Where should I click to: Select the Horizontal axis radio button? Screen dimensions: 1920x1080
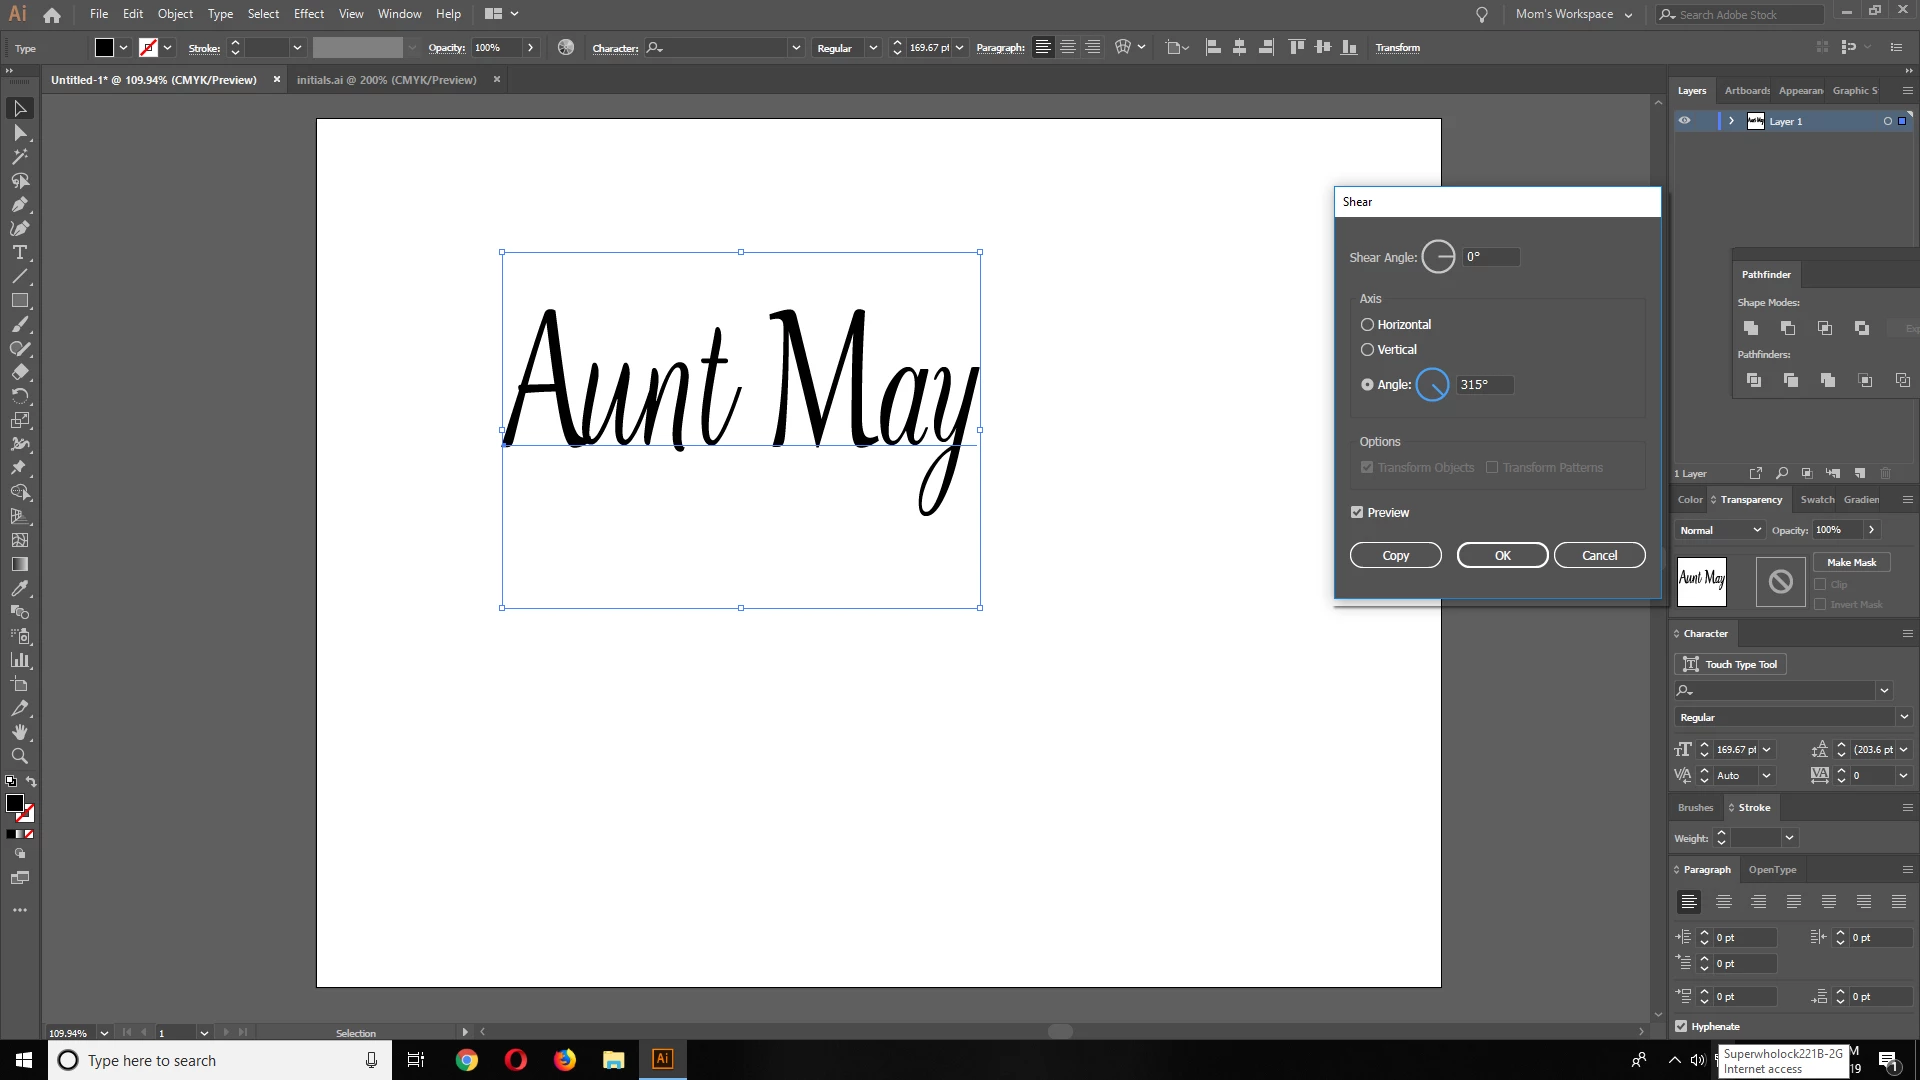1367,325
